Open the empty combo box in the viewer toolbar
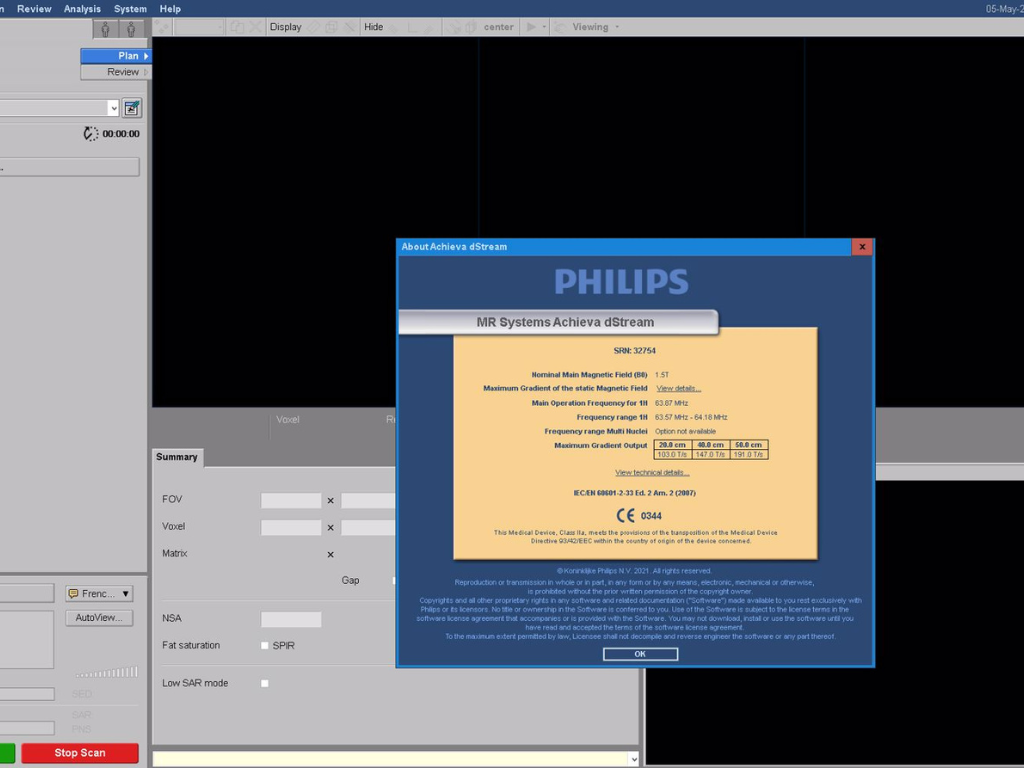This screenshot has width=1024, height=768. [x=200, y=27]
